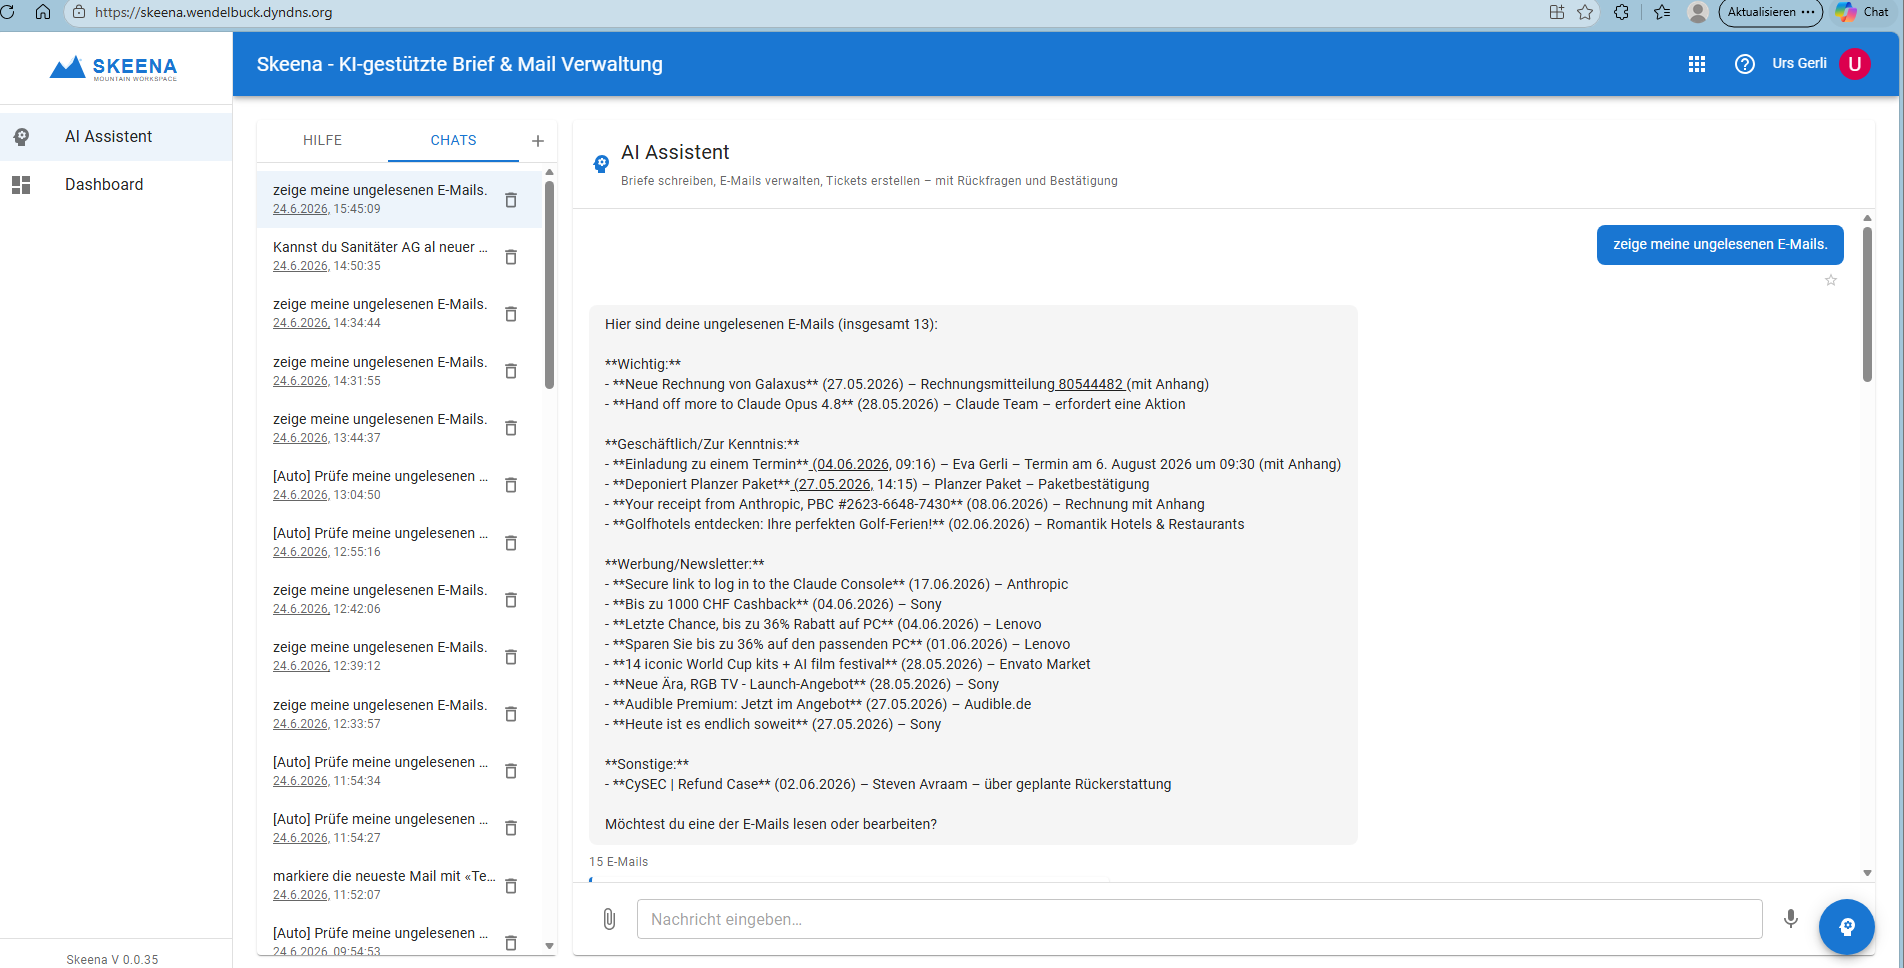Click the browser address bar URL

214,12
